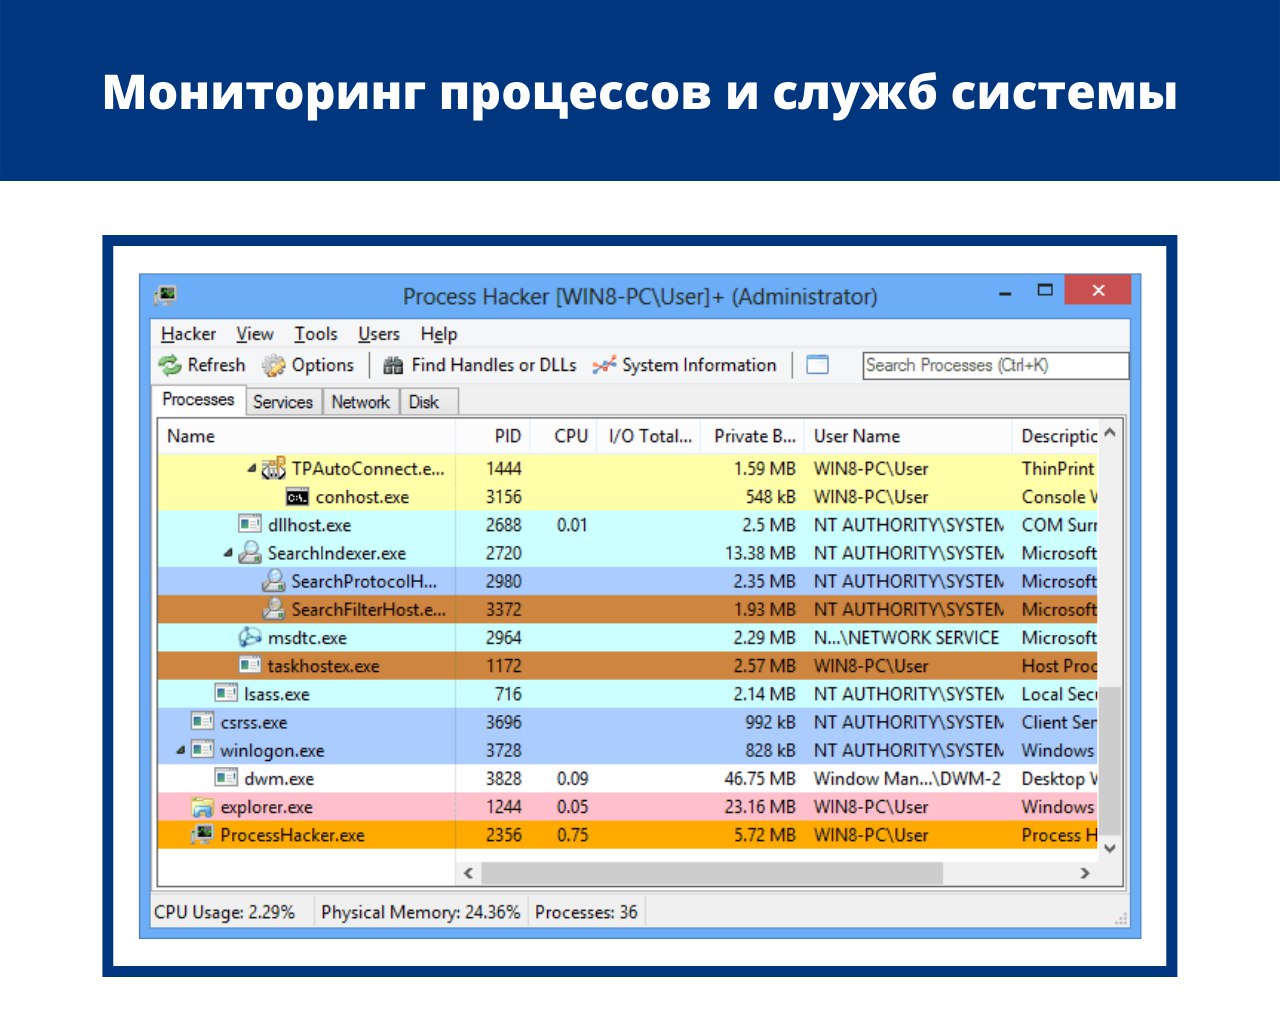Click the msdtc.exe process icon
The image size is (1280, 1024).
point(250,637)
